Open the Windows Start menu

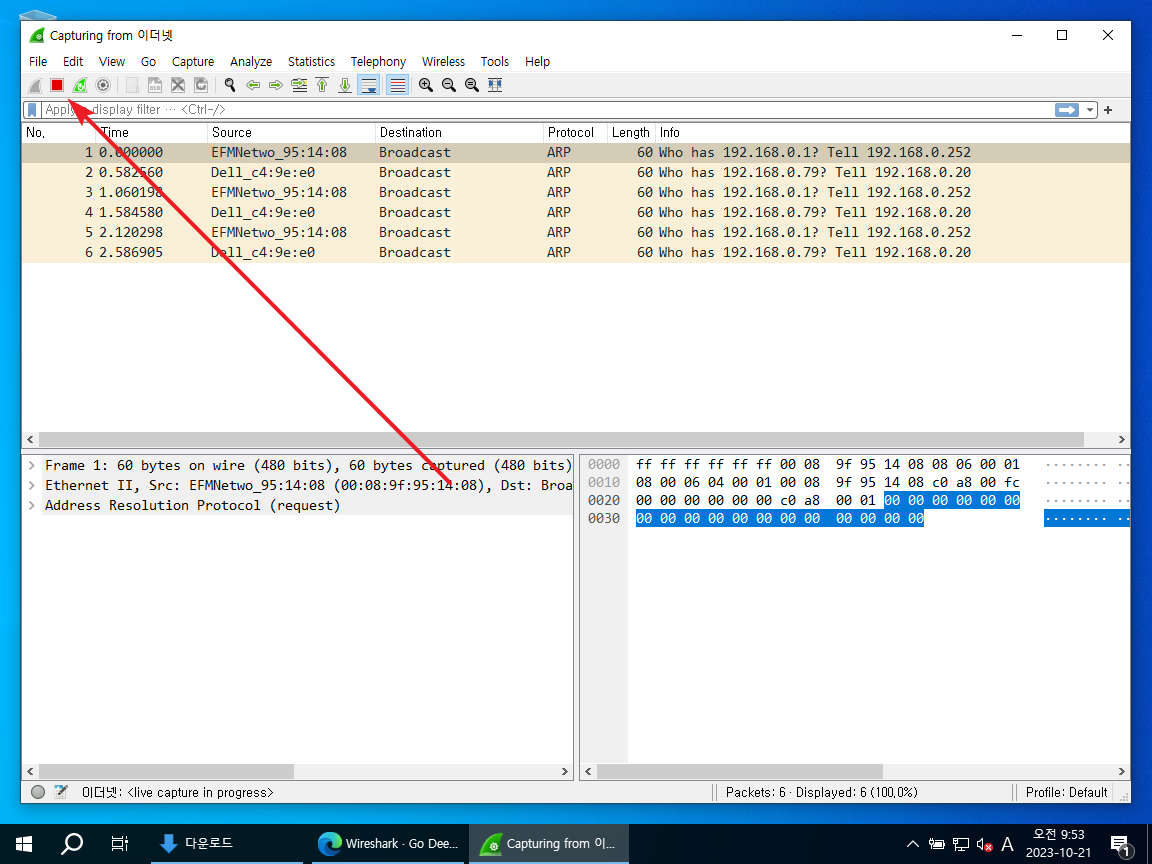click(x=24, y=843)
